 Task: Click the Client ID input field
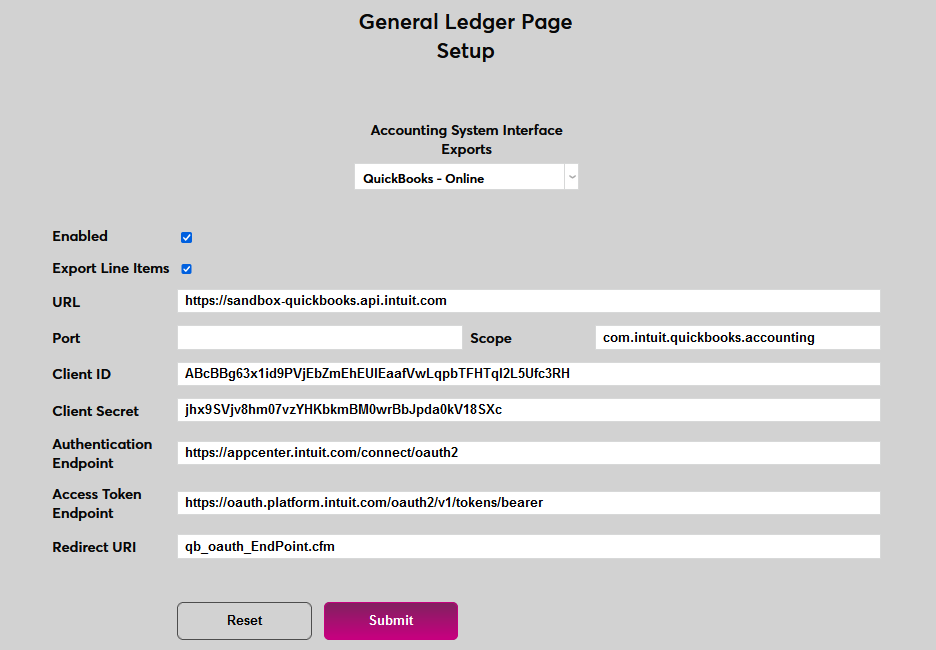coord(529,374)
